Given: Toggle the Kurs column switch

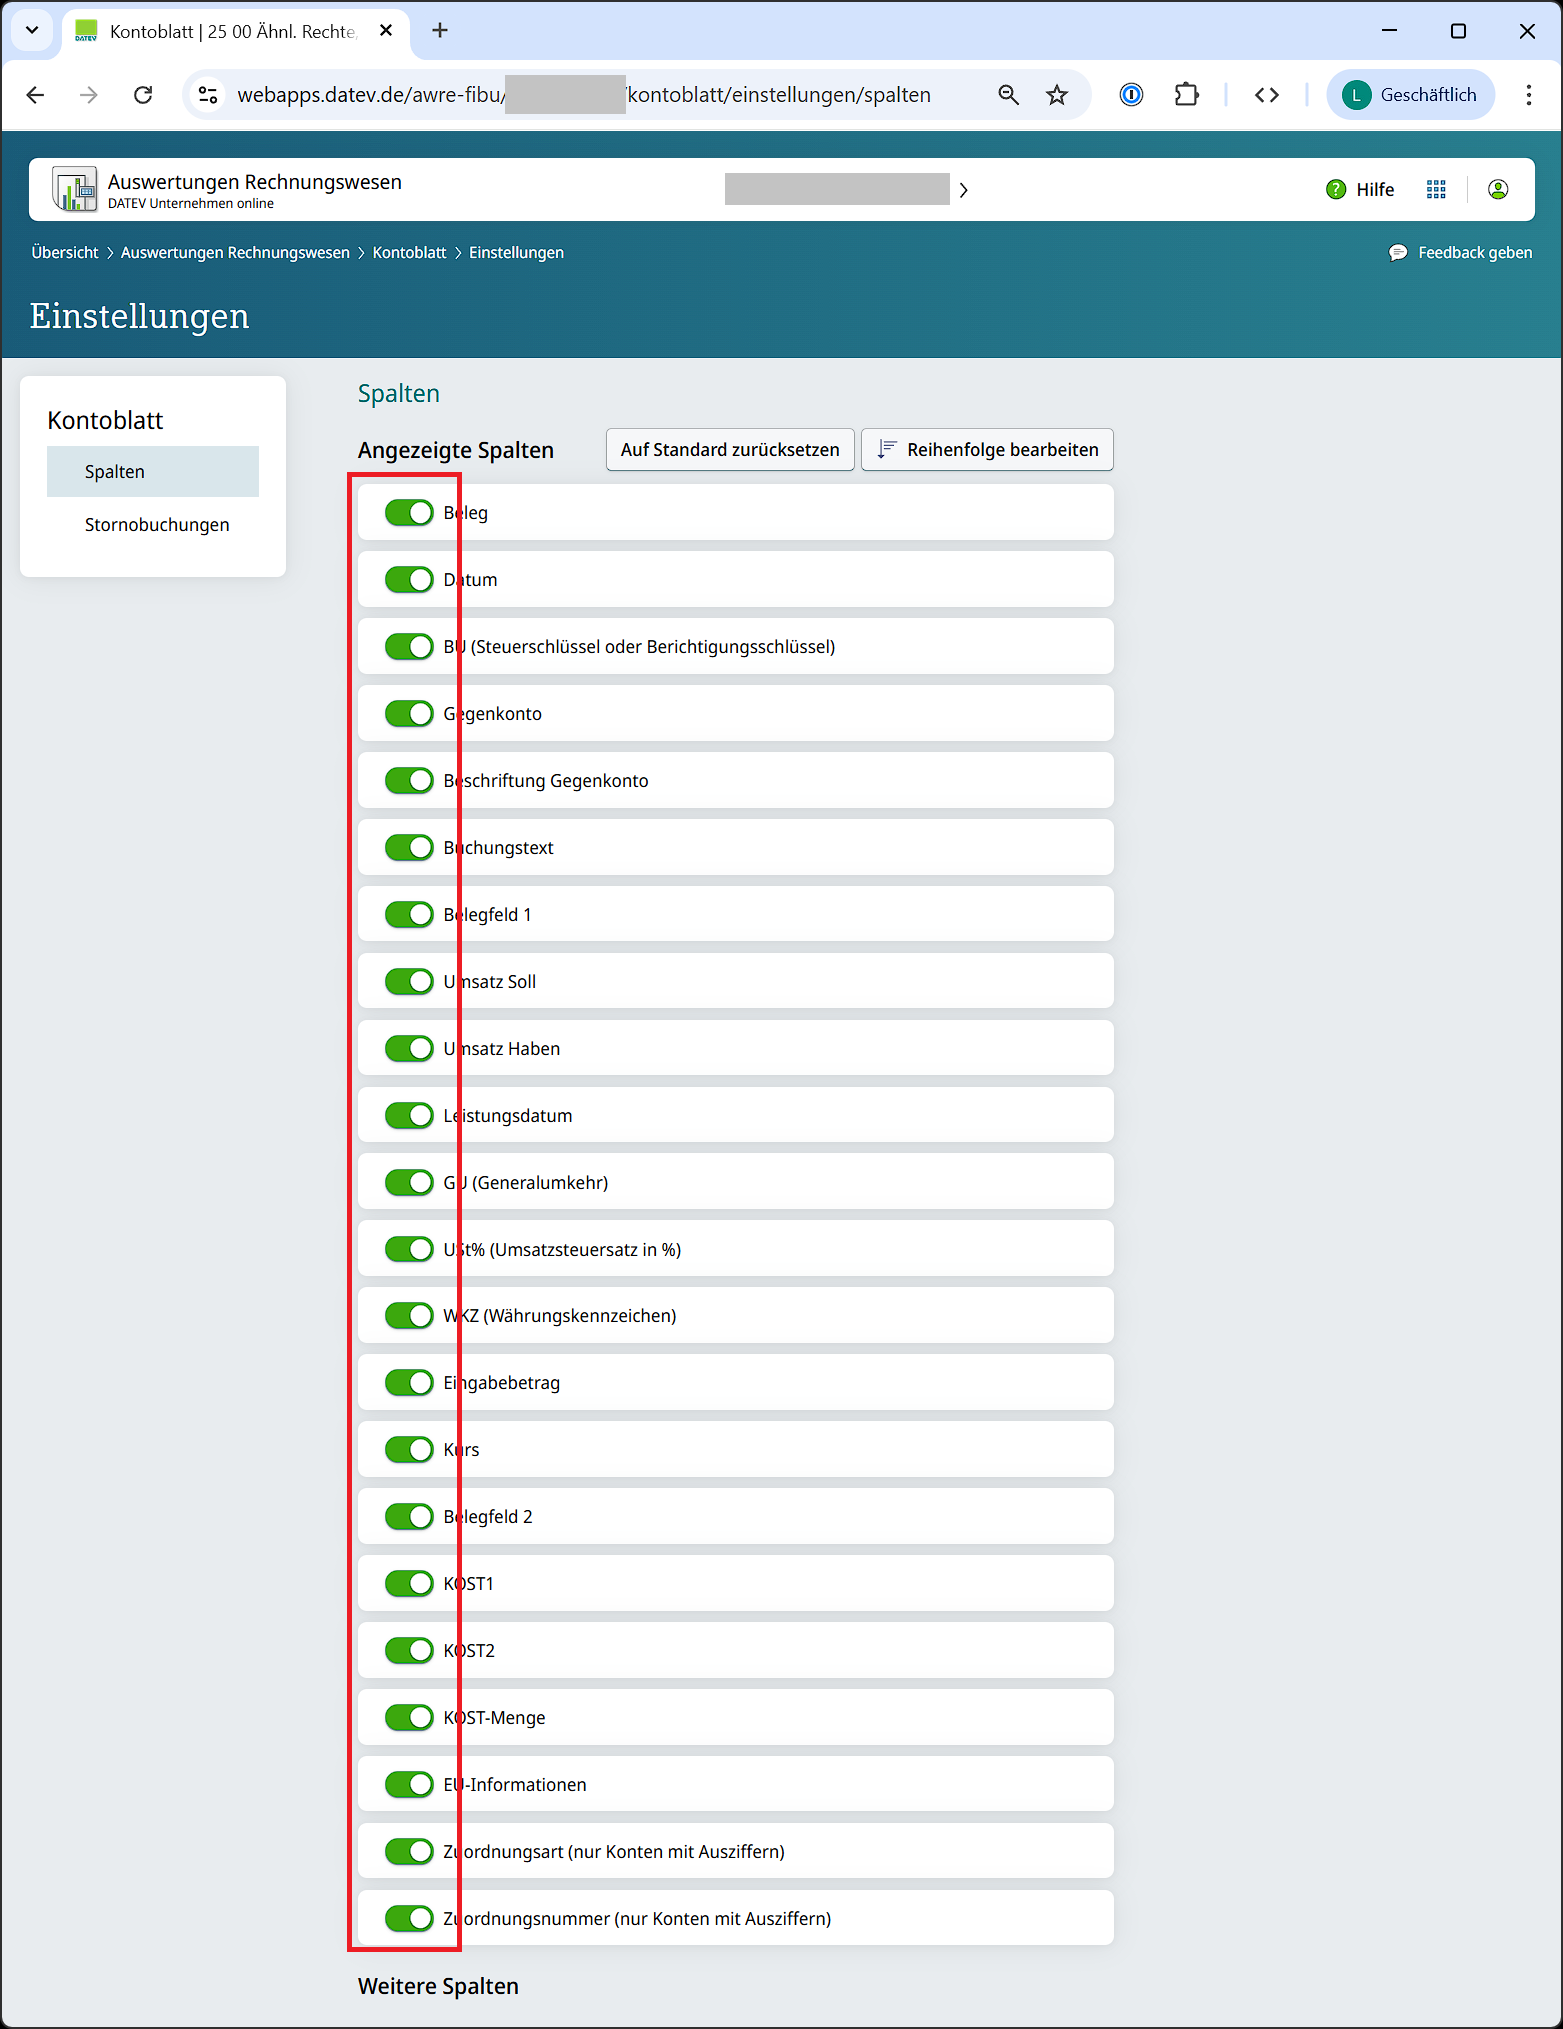Looking at the screenshot, I should coord(409,1450).
